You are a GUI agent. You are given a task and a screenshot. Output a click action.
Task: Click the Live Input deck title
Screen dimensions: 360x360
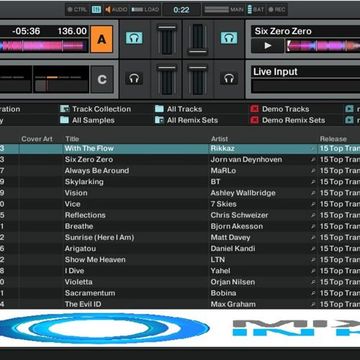point(275,72)
